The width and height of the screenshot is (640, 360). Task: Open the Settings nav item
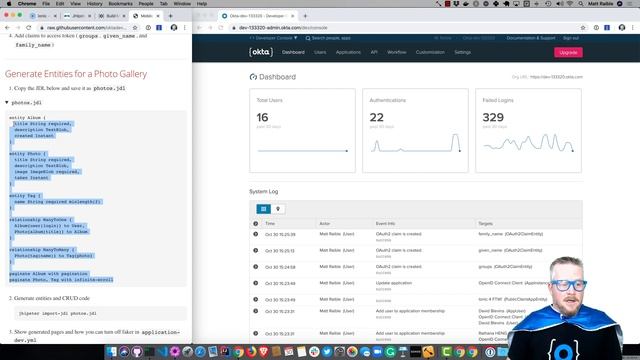pos(462,52)
